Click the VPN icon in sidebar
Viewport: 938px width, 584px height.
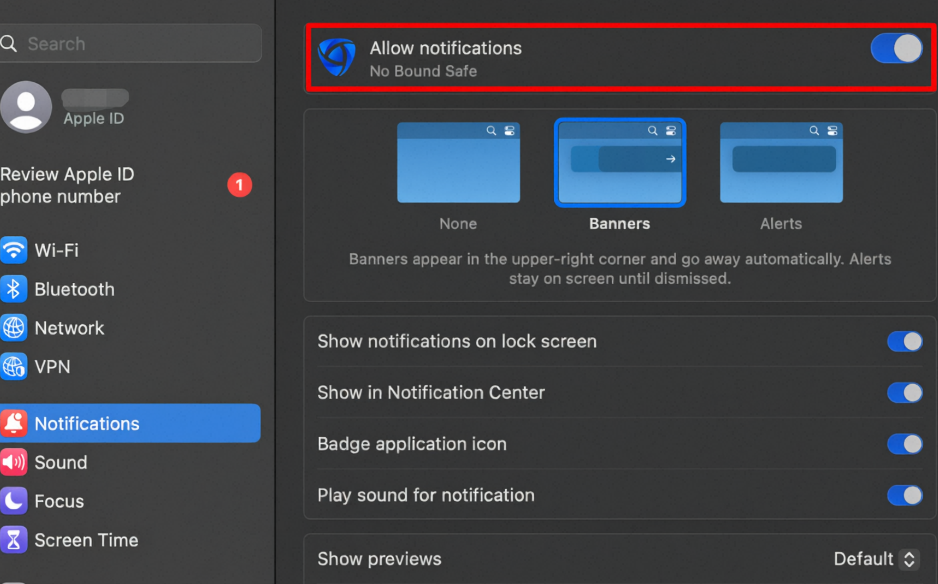[13, 366]
